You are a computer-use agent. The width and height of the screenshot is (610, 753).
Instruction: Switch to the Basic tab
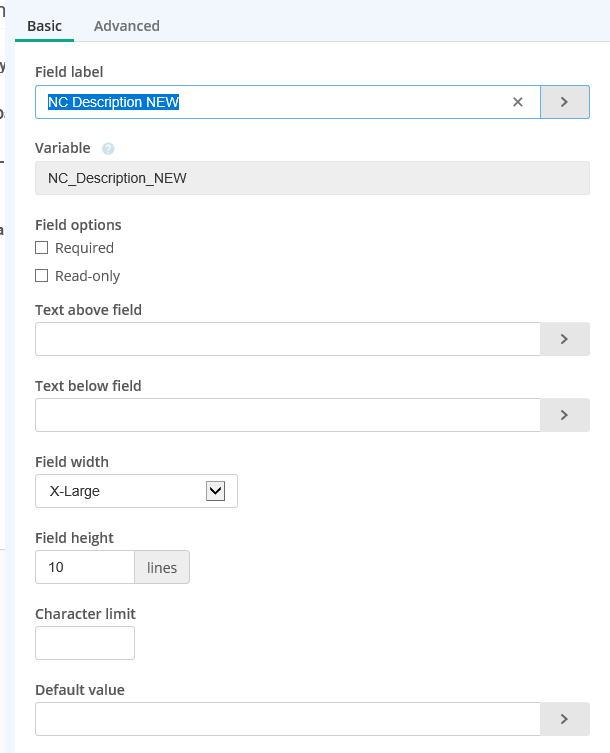click(x=44, y=26)
